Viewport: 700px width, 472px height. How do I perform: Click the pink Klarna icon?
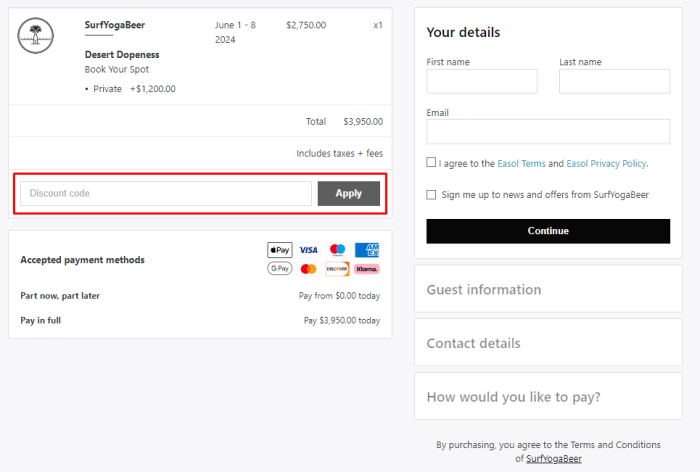pyautogui.click(x=367, y=269)
